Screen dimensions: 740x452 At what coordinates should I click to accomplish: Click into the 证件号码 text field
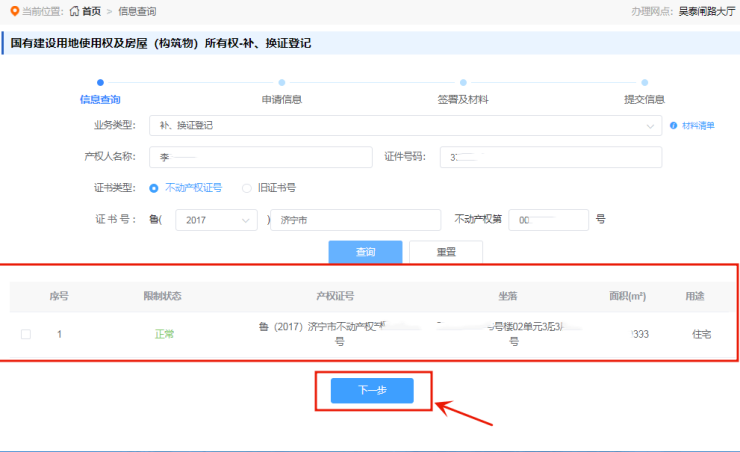point(550,157)
